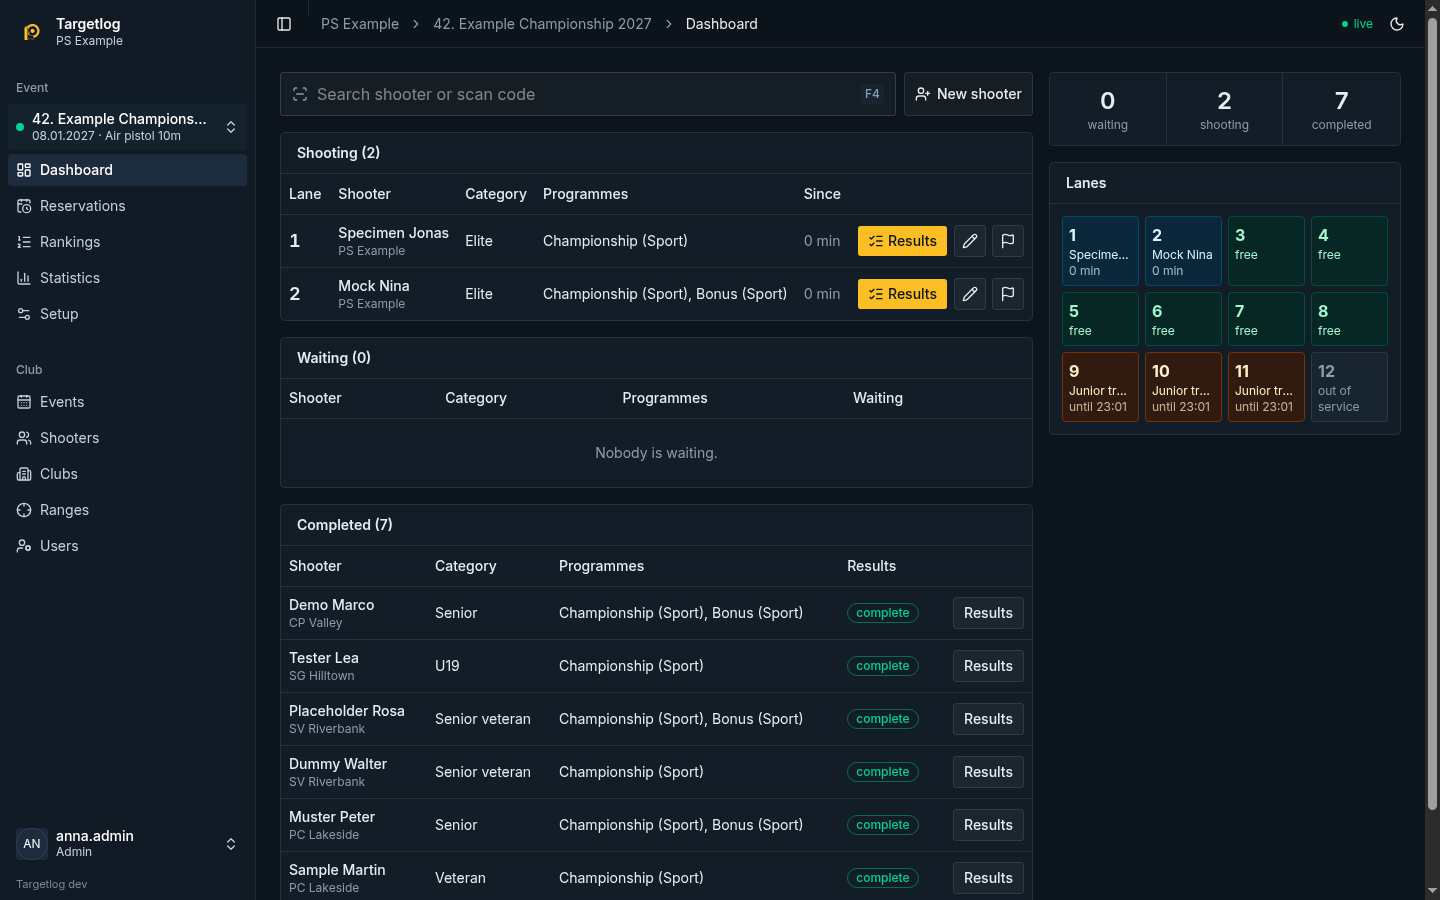
Task: Select reserved lane 10 tile
Action: tap(1183, 387)
